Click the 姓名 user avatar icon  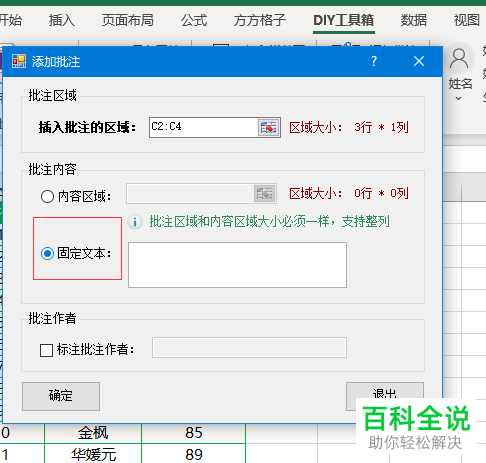459,59
